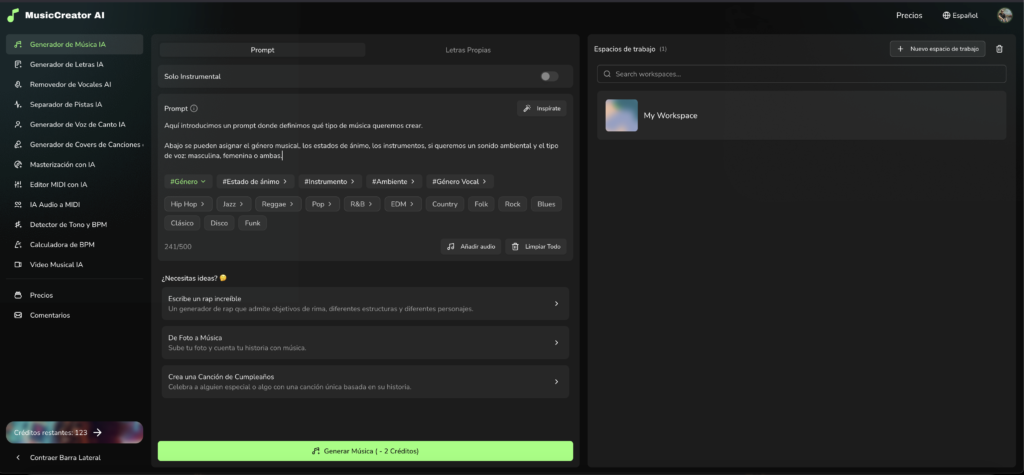Expand the #Género tag dropdown

coord(188,181)
